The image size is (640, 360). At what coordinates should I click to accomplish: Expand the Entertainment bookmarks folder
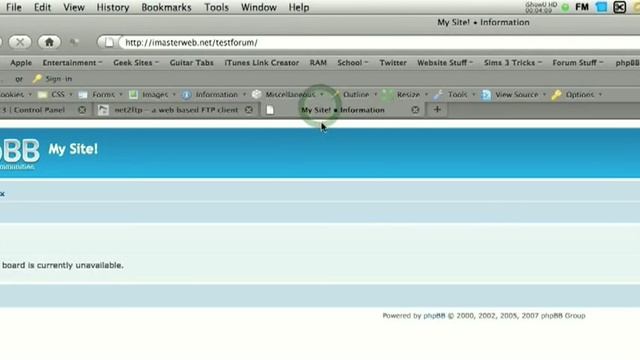pyautogui.click(x=72, y=63)
